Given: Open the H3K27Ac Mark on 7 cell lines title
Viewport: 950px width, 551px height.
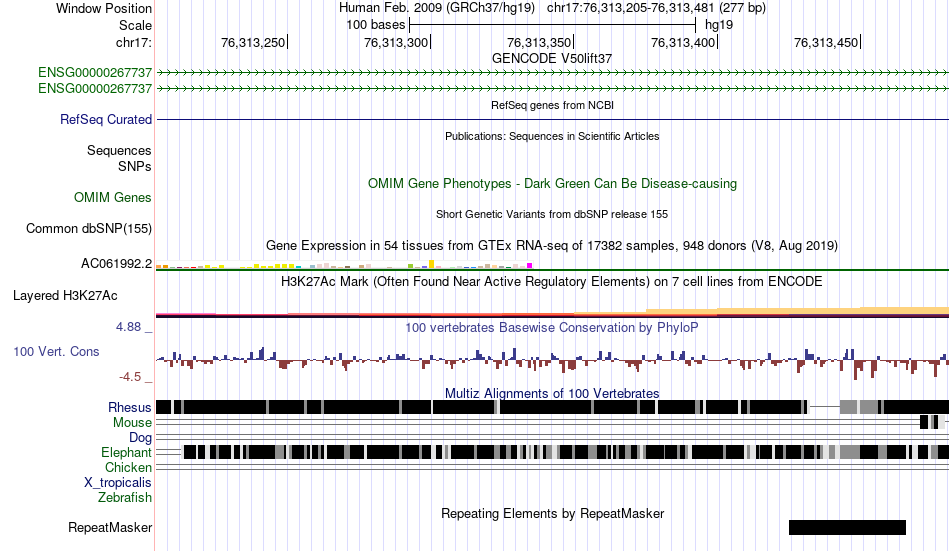Looking at the screenshot, I should (x=551, y=282).
